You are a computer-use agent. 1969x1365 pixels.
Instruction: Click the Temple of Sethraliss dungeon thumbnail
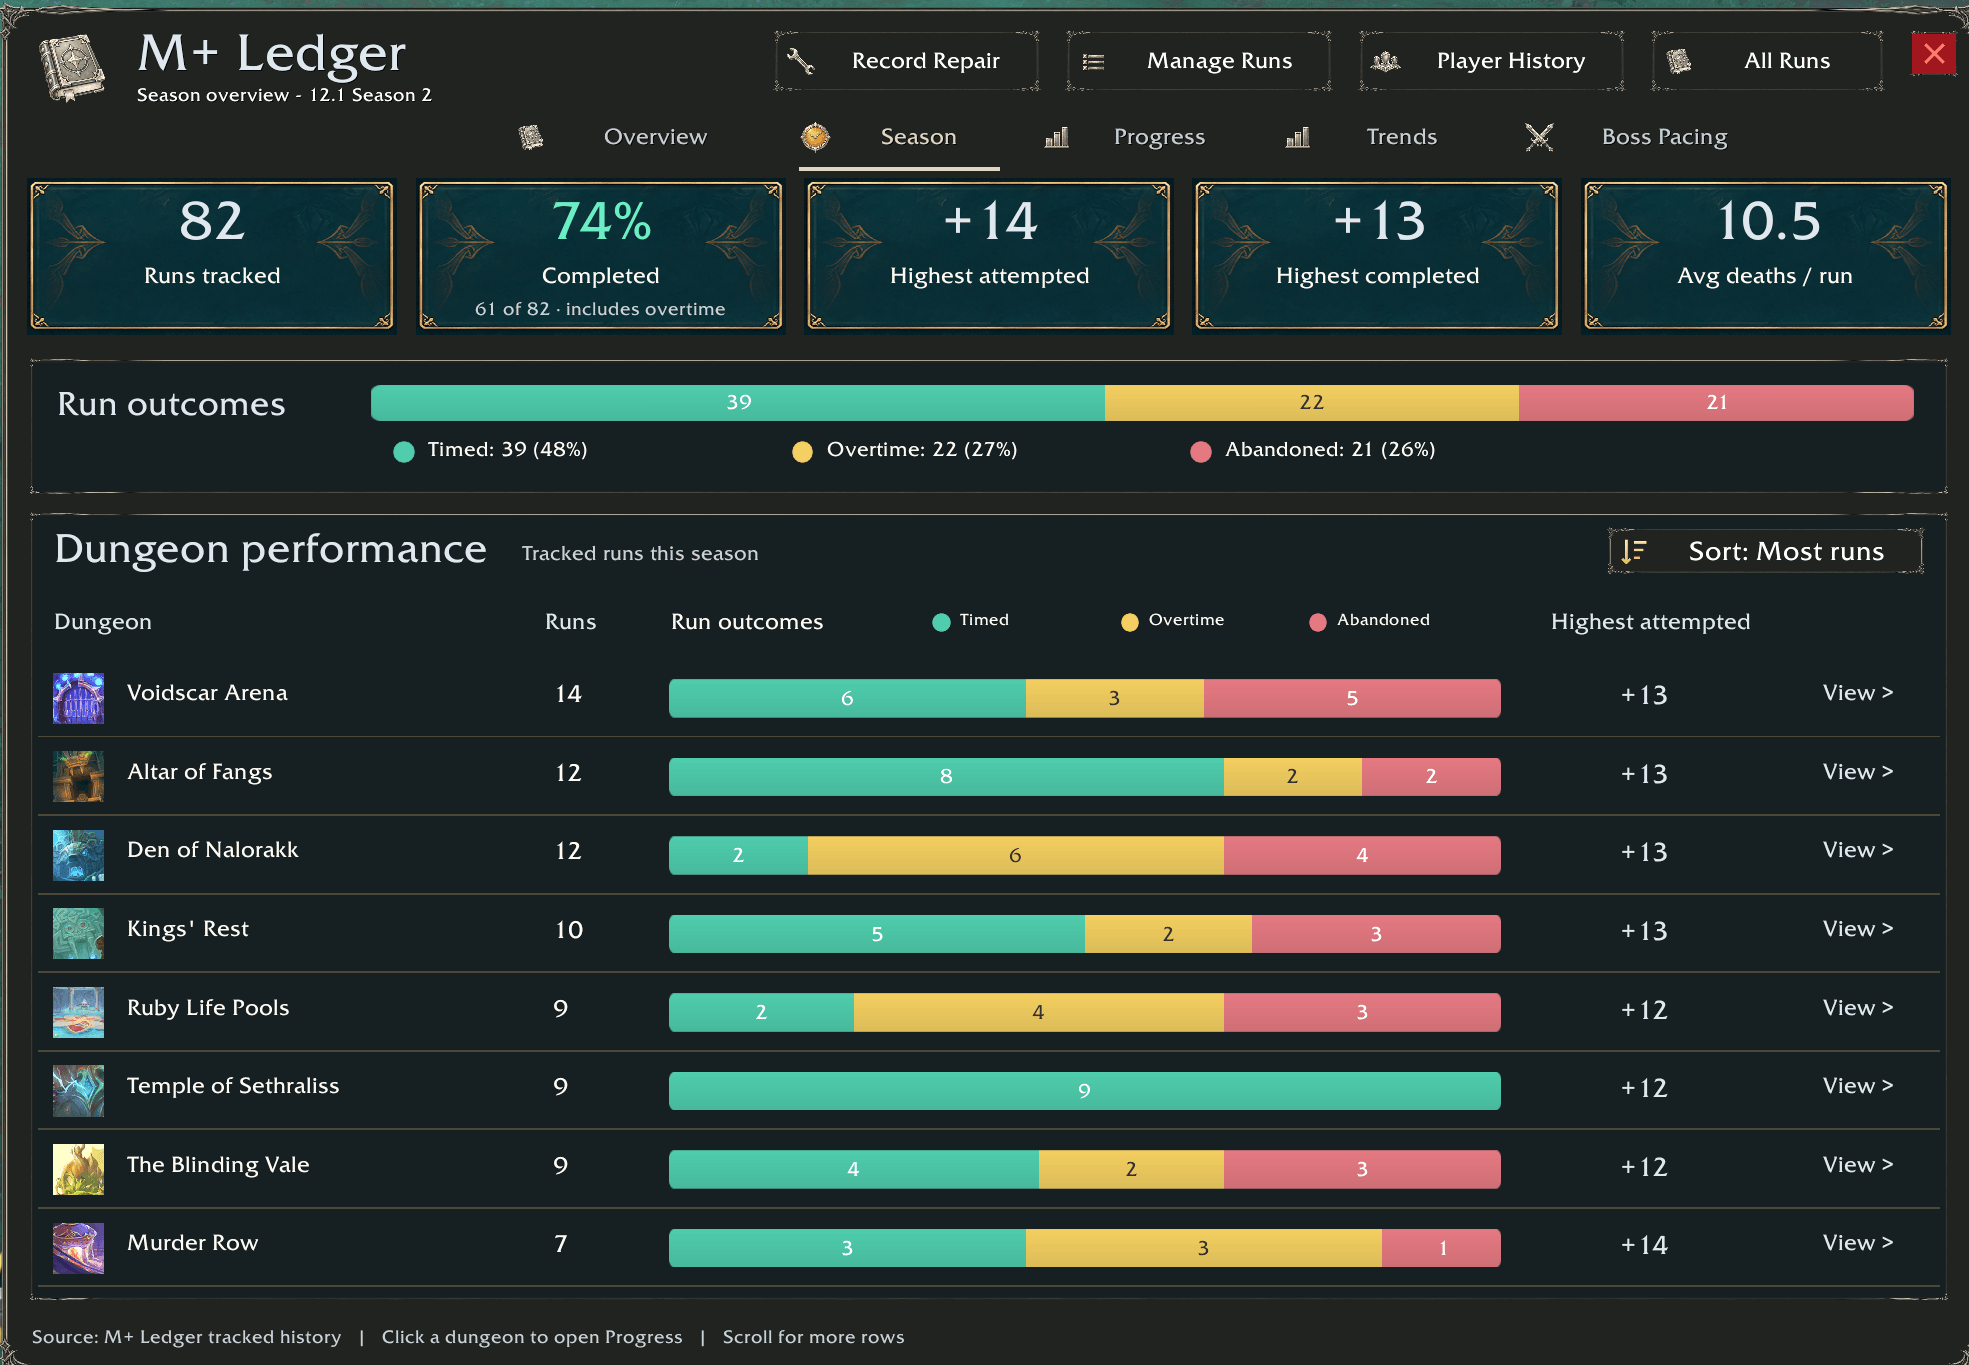(78, 1090)
